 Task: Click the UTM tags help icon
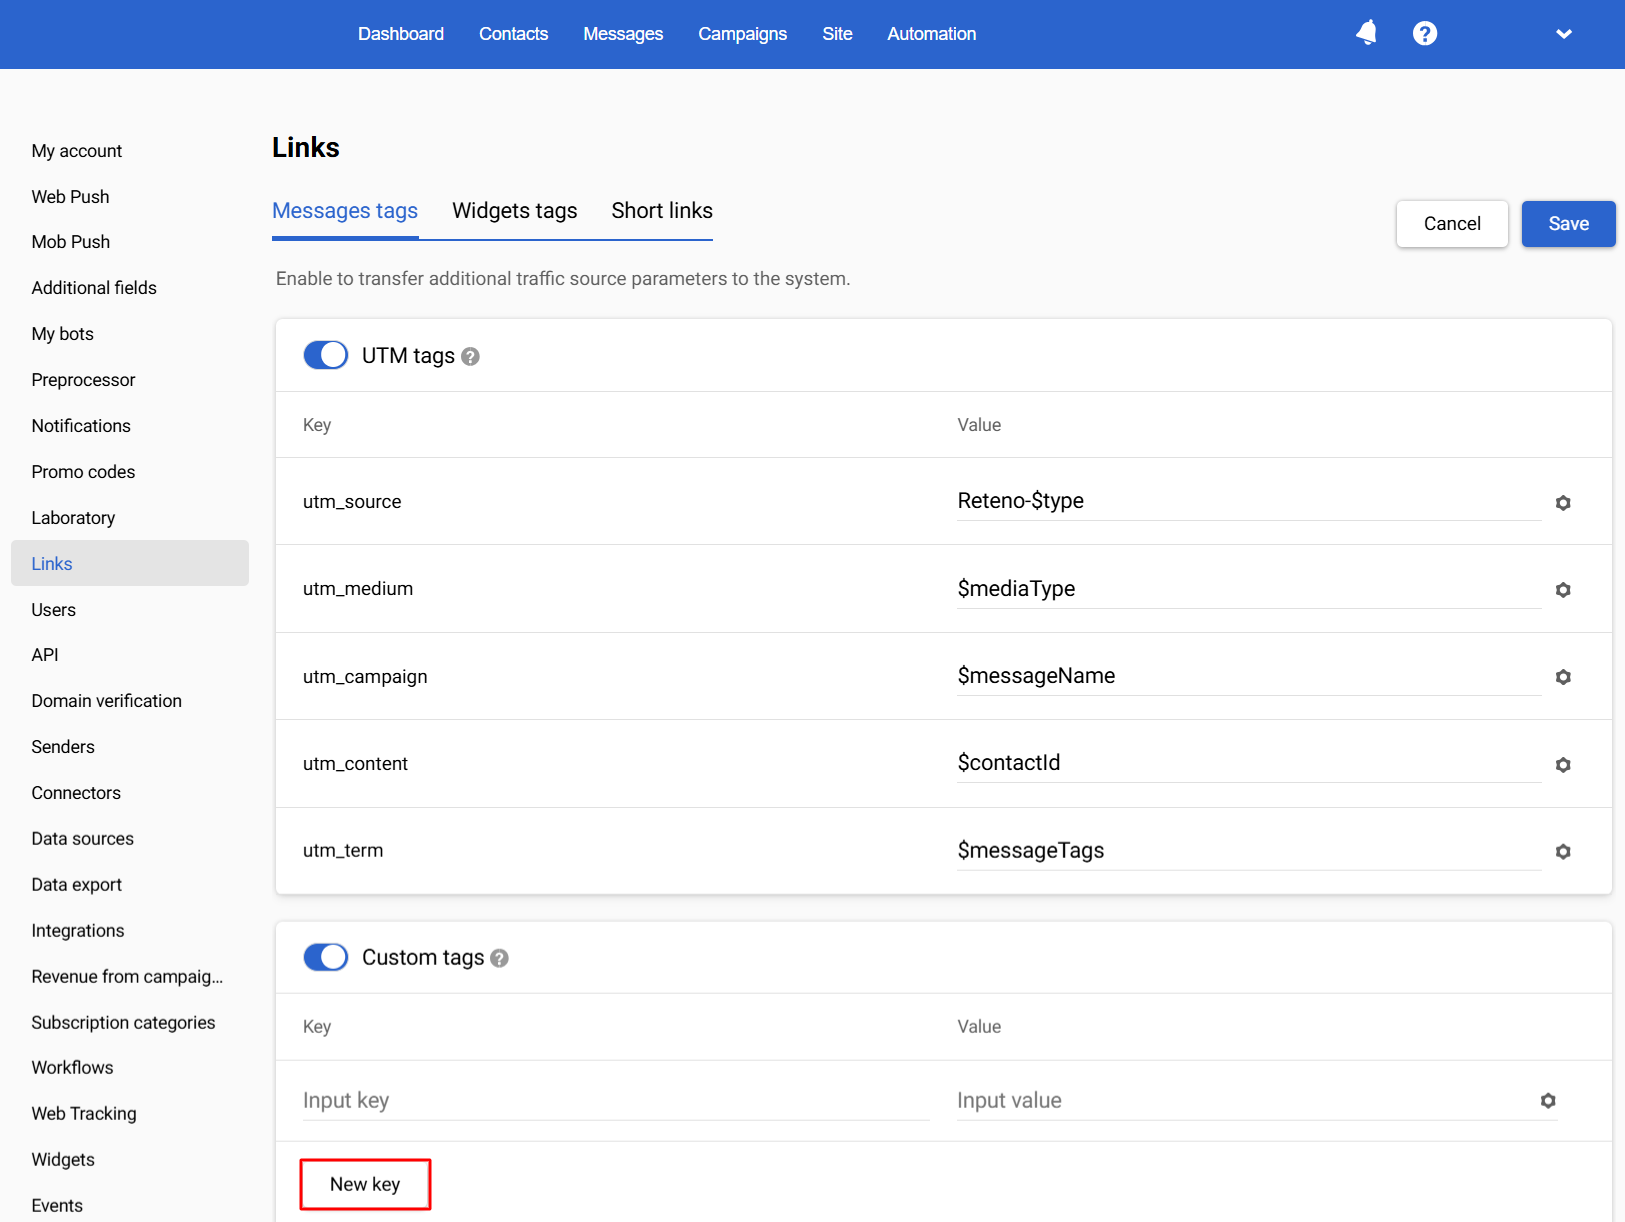click(471, 357)
